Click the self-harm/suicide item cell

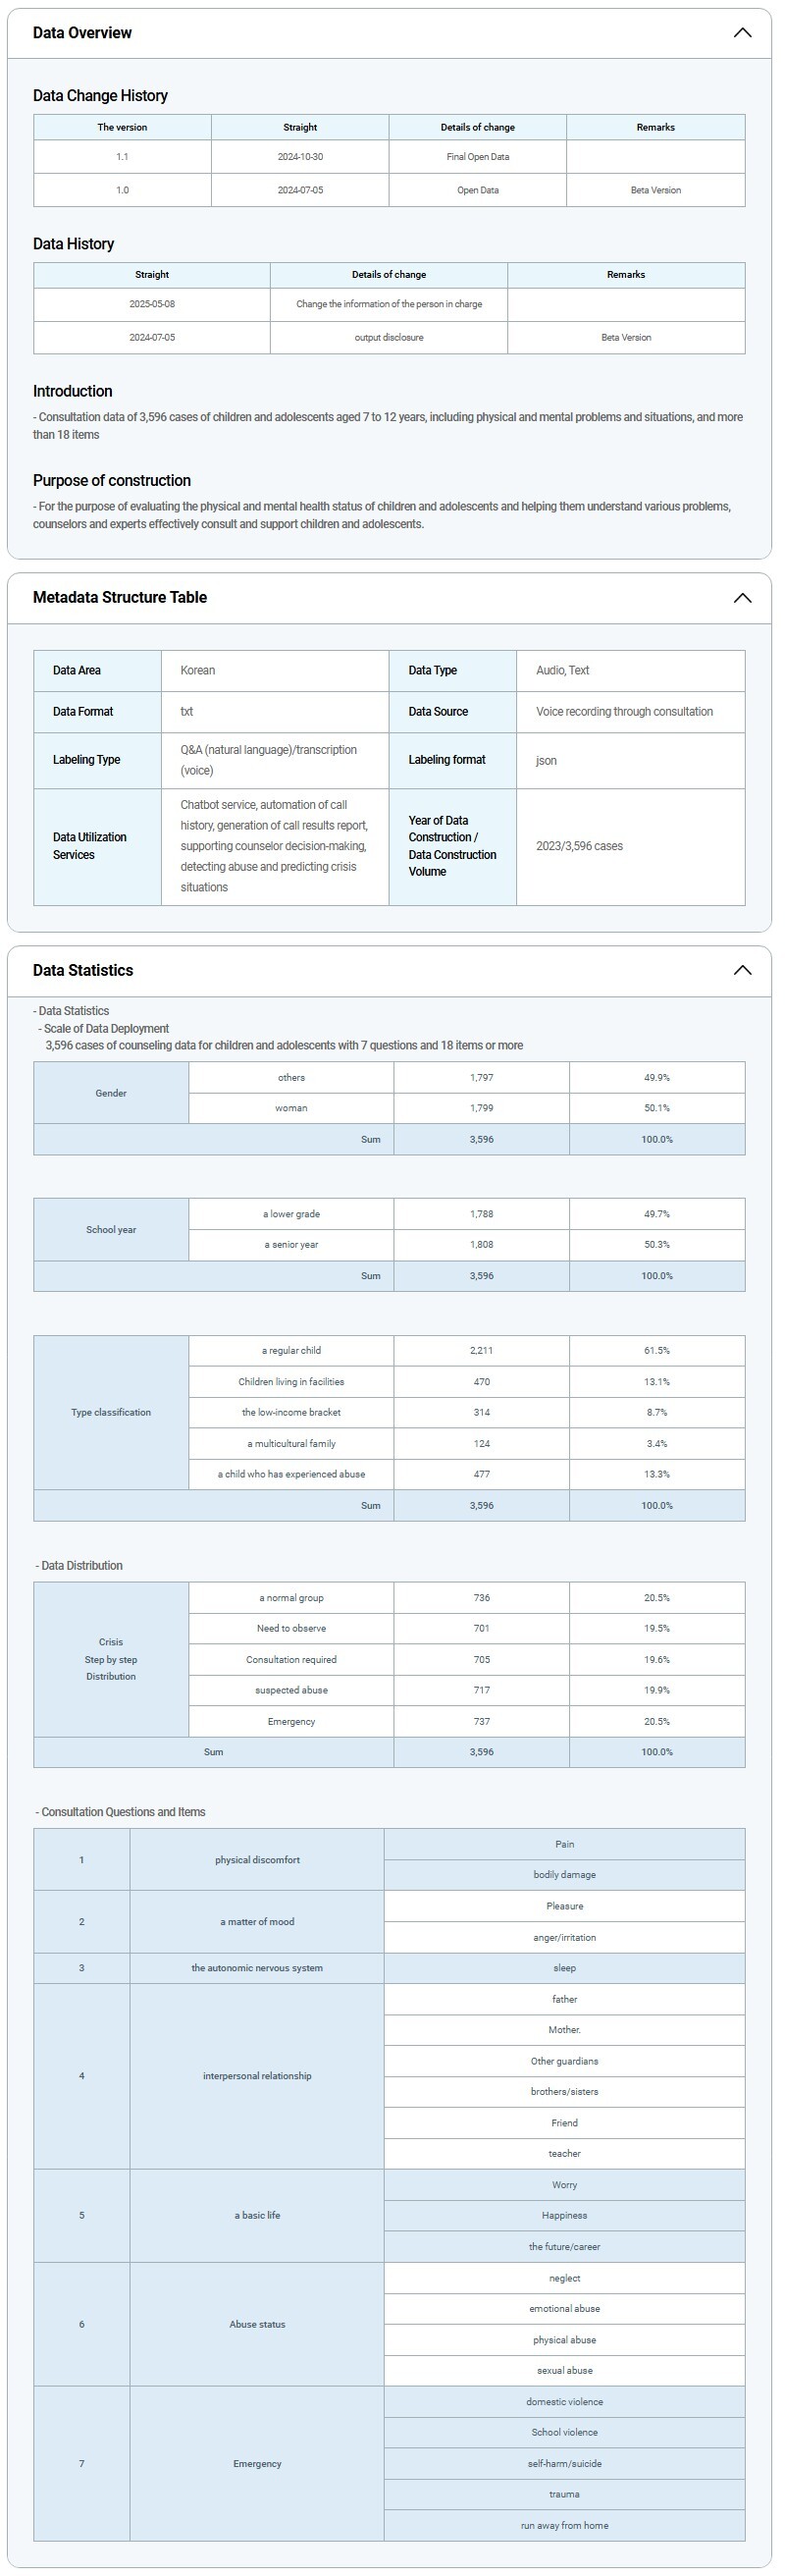564,2463
